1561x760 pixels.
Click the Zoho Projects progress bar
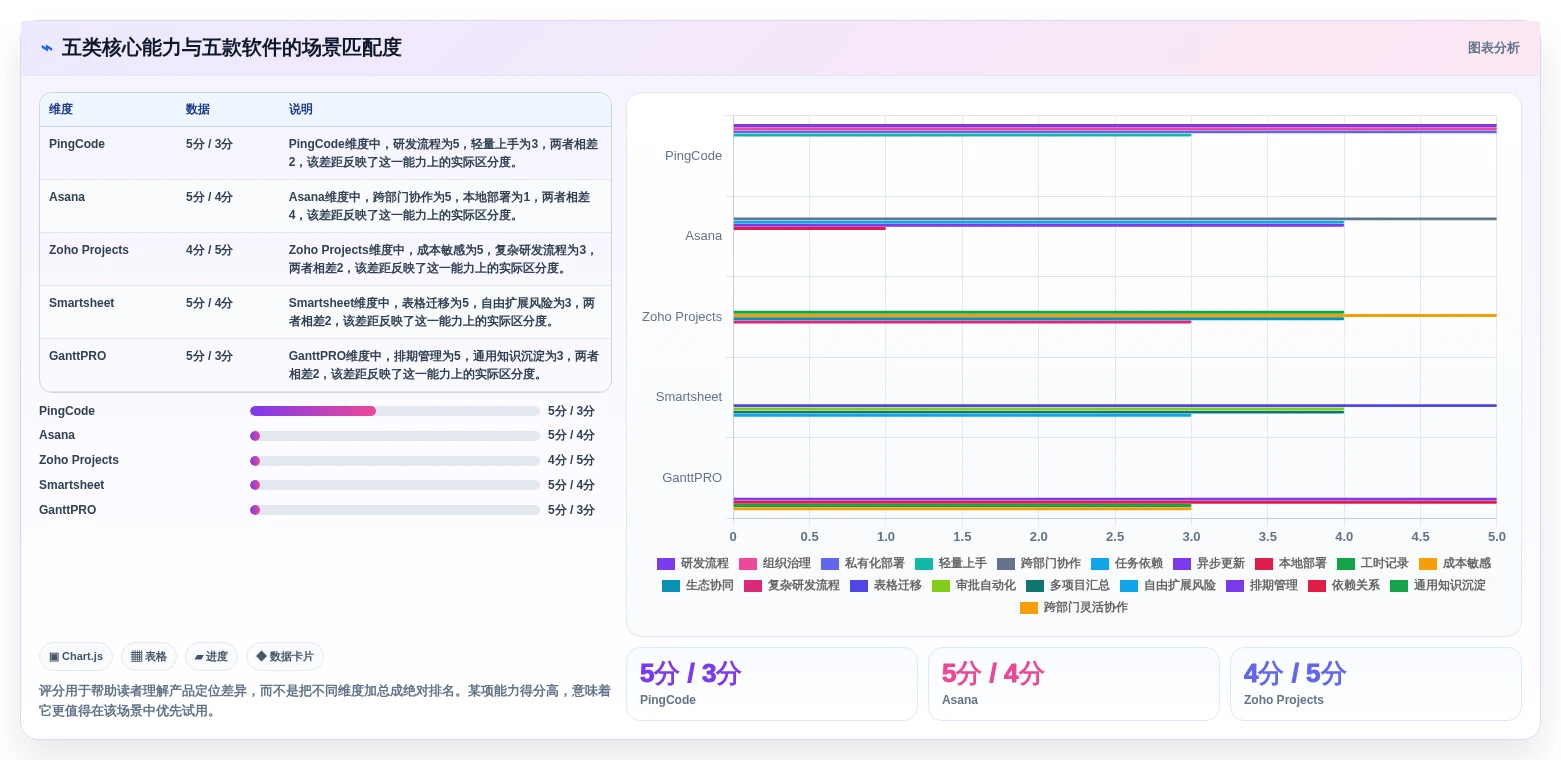[395, 461]
